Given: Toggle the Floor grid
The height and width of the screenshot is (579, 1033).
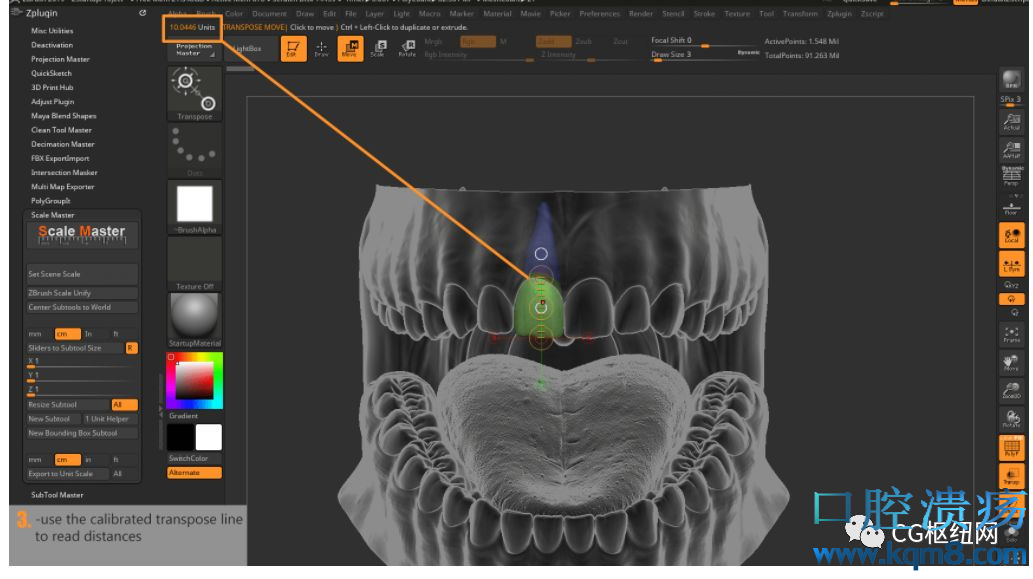Looking at the screenshot, I should coord(1011,206).
